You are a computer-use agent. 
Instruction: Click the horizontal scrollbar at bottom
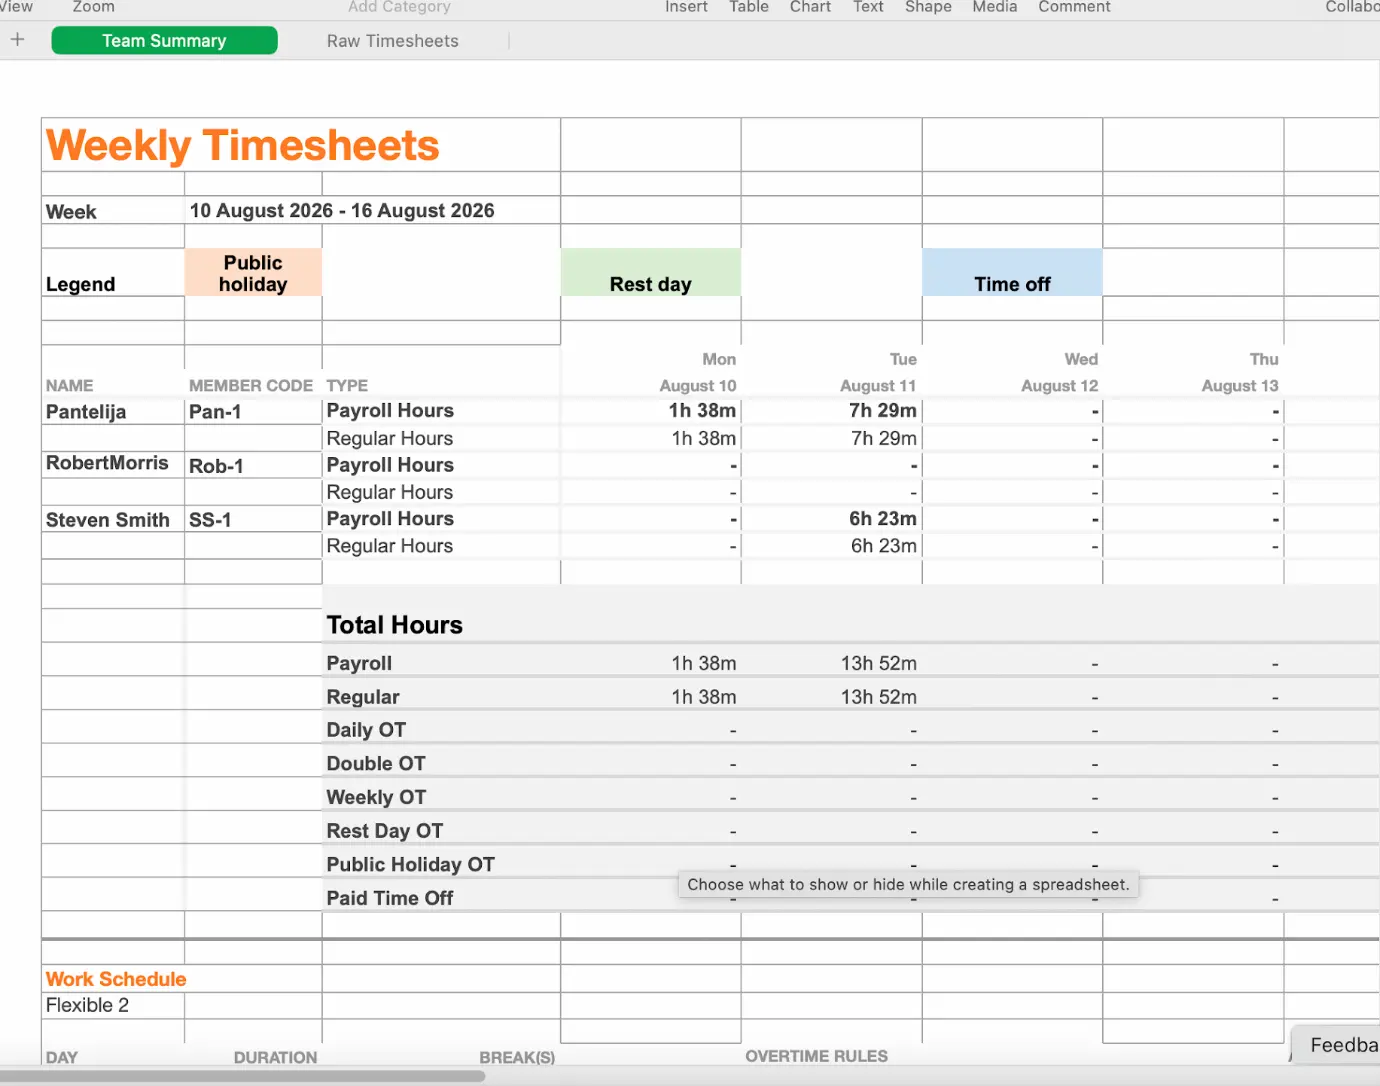[242, 1077]
